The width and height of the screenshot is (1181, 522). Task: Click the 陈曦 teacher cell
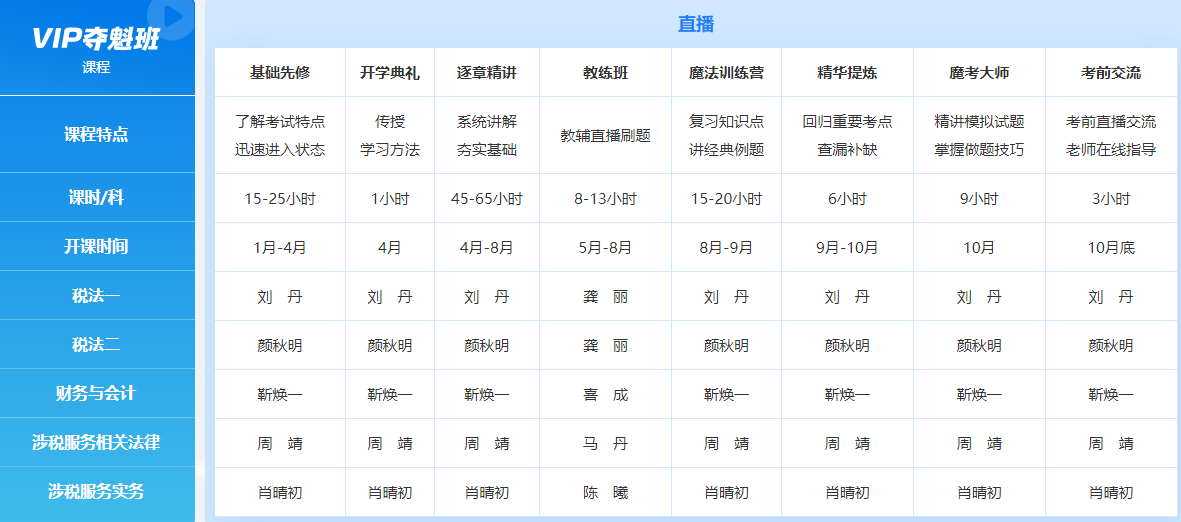click(x=606, y=493)
